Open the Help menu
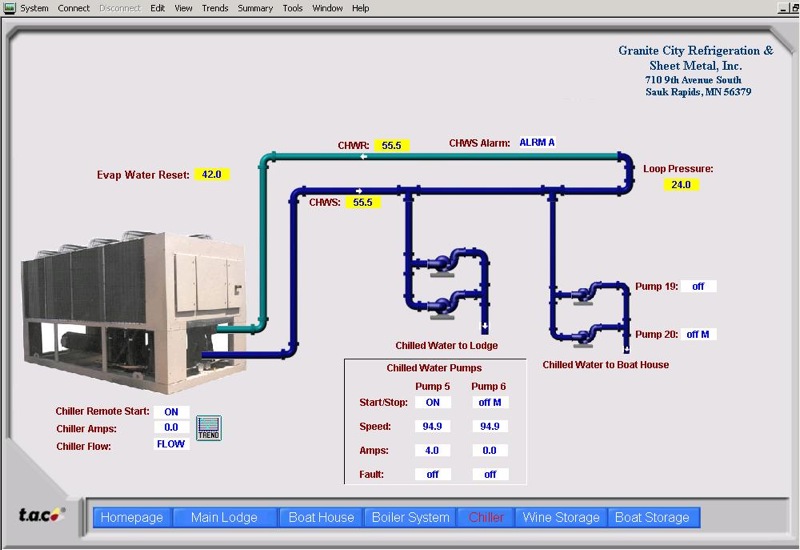The width and height of the screenshot is (800, 550). click(x=360, y=8)
